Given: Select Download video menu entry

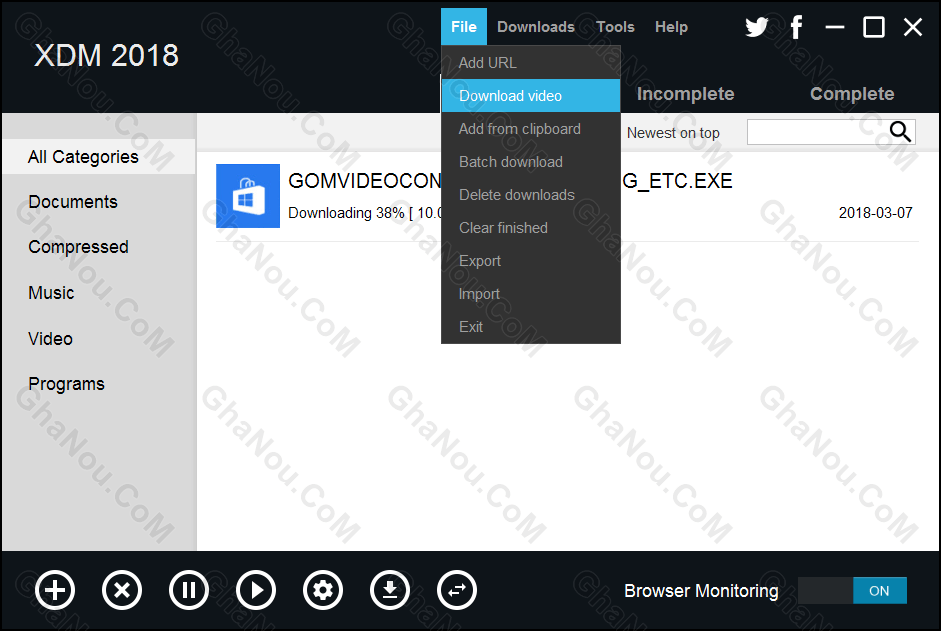Looking at the screenshot, I should click(531, 95).
